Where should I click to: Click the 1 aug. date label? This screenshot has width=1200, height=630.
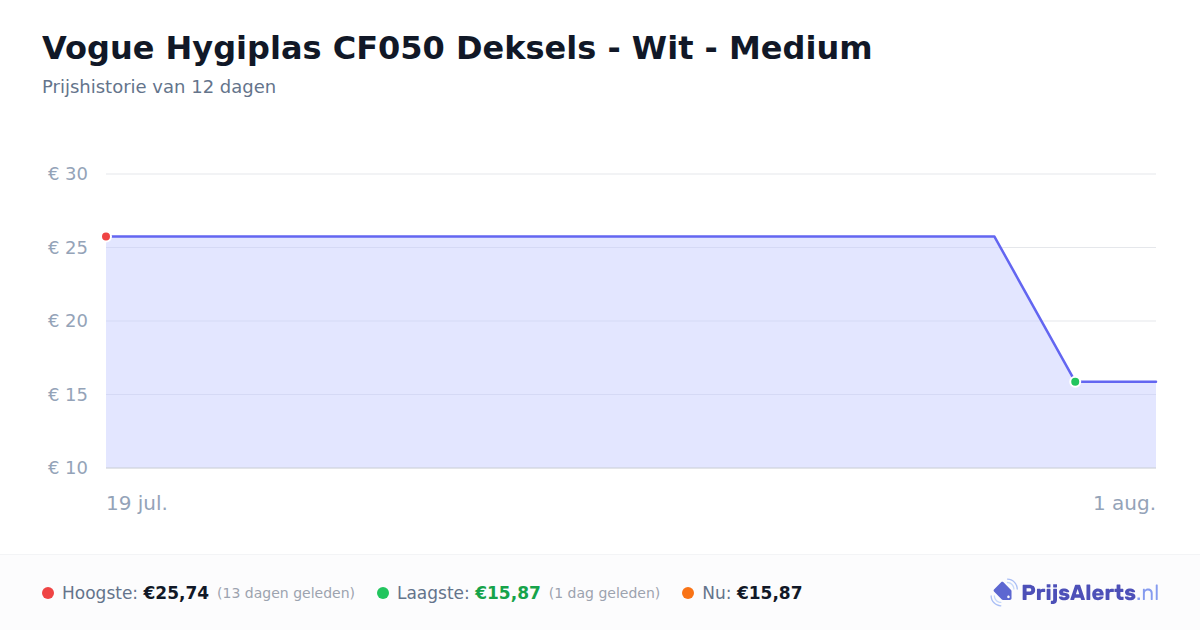(1124, 503)
